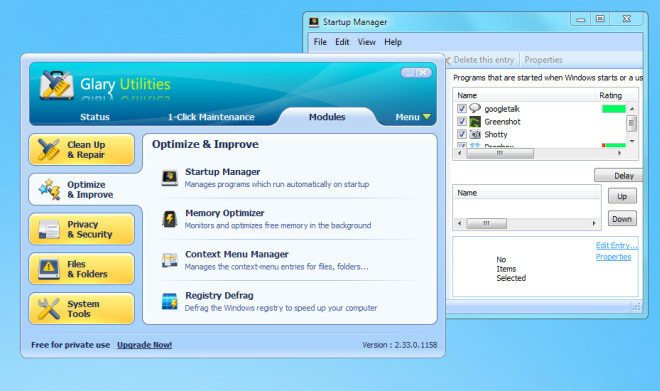
Task: Open the Help menu in Startup Manager
Action: point(393,42)
